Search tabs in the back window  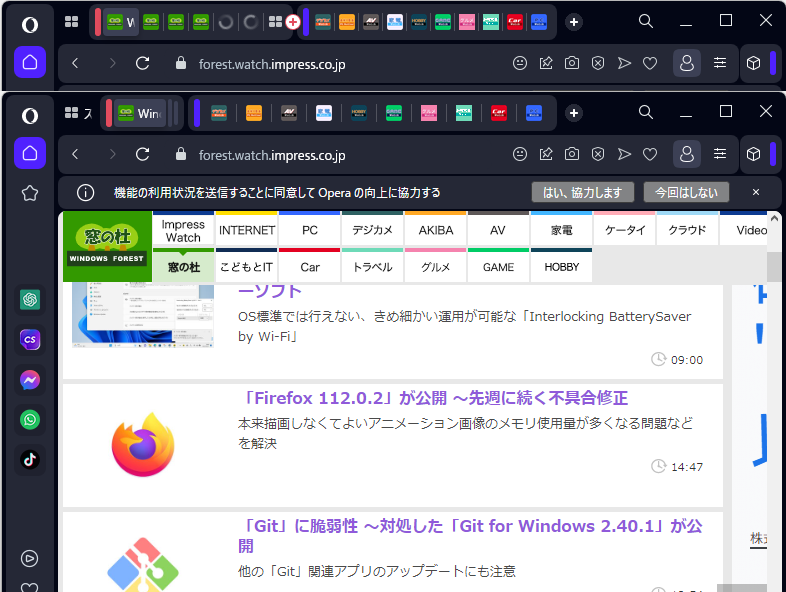(646, 21)
